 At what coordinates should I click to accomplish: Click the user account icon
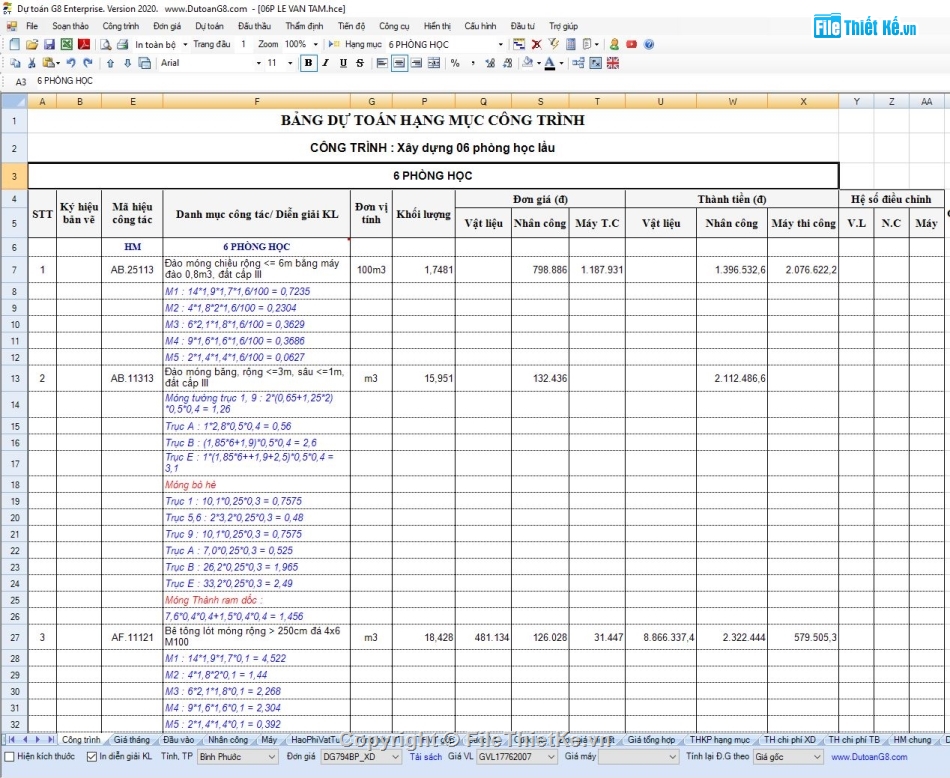pos(614,44)
